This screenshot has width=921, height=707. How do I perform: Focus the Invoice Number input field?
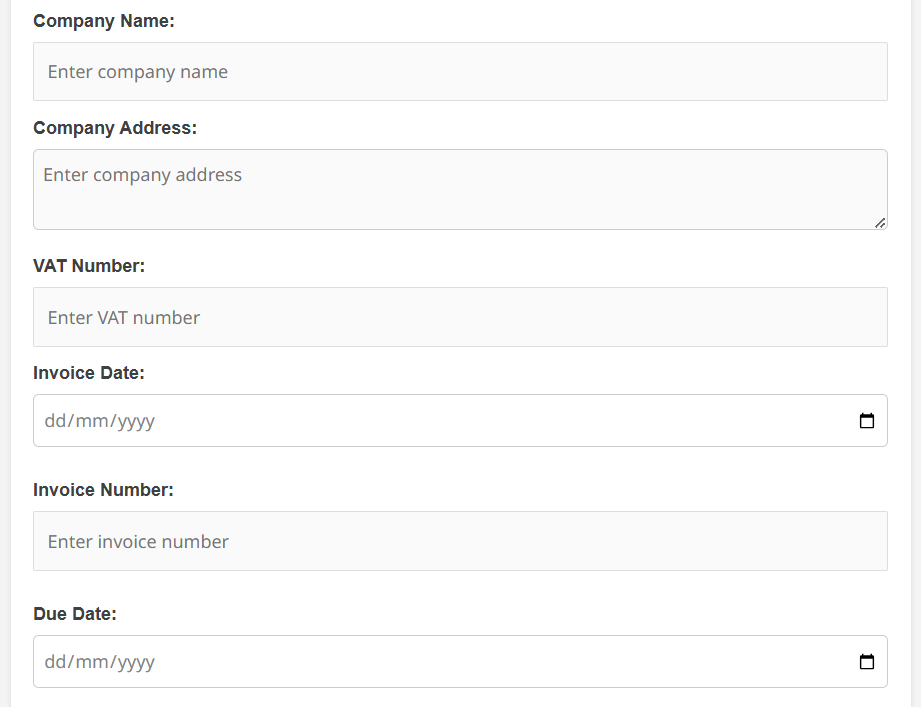460,542
